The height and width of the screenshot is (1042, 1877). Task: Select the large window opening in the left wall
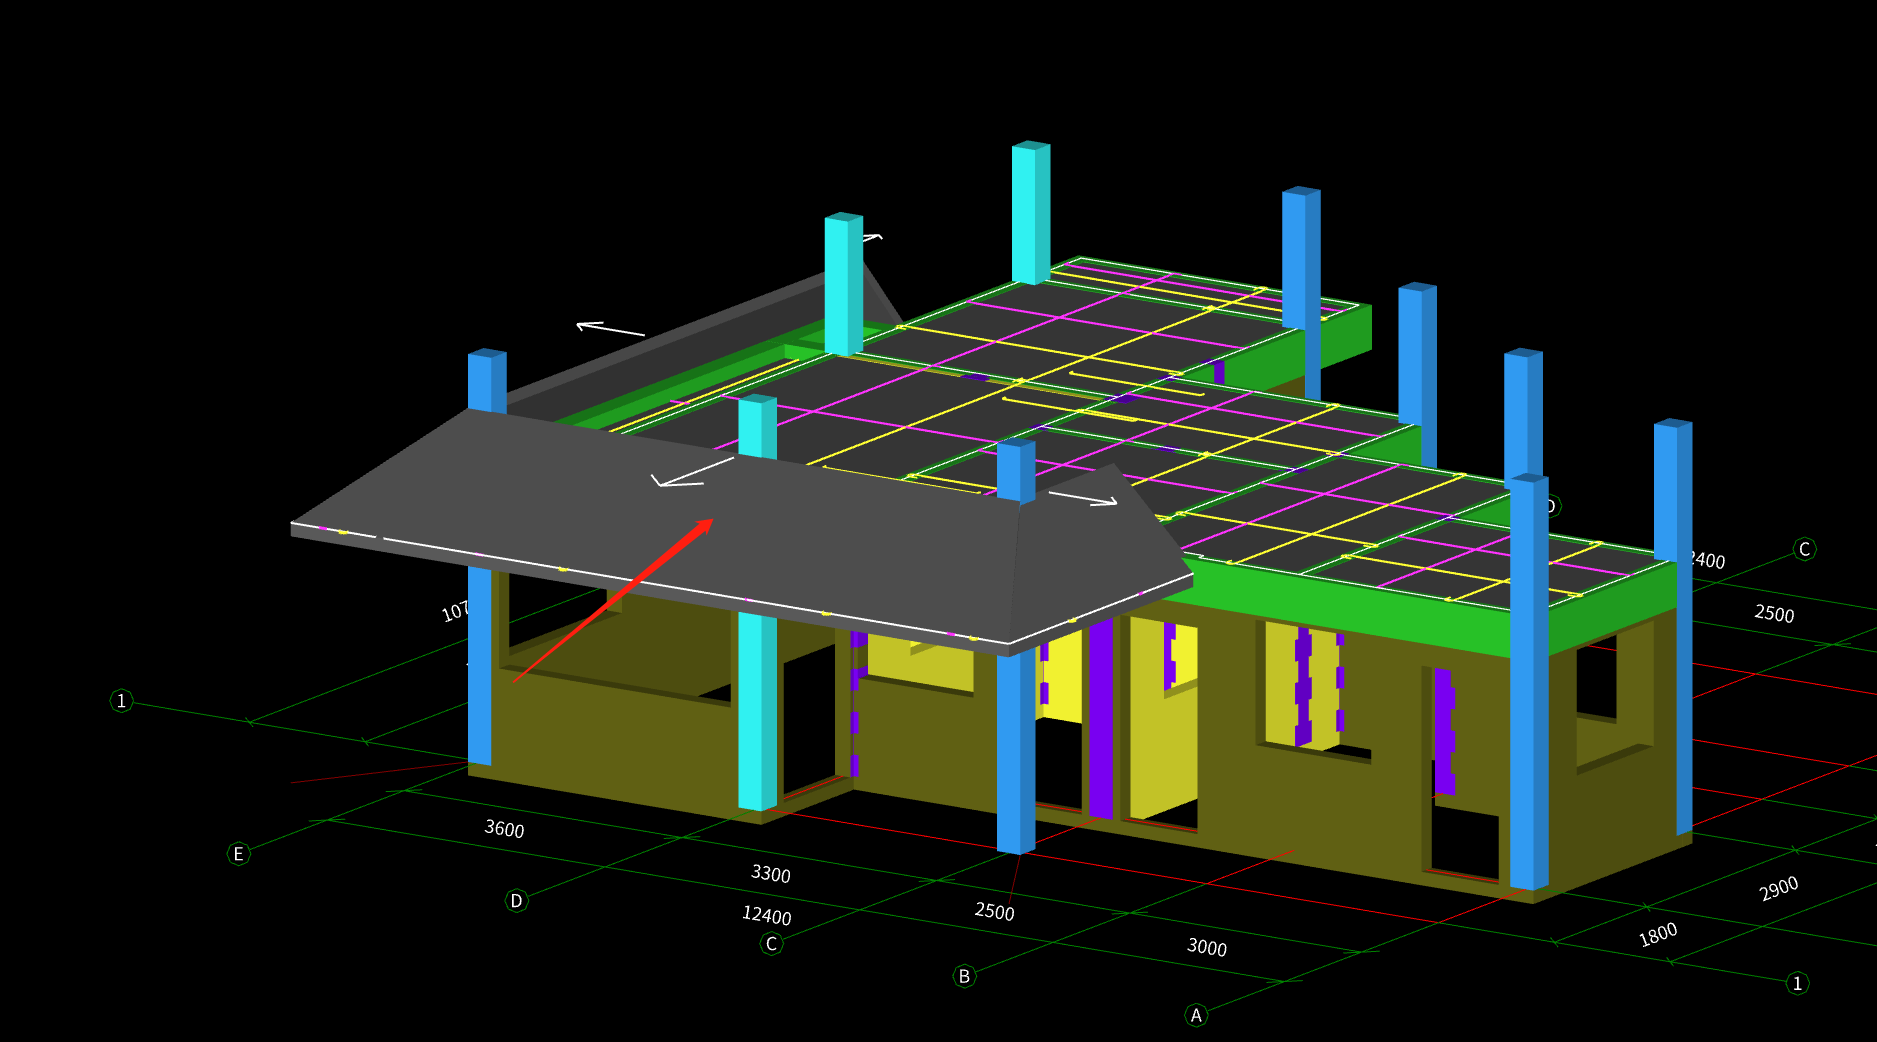pyautogui.click(x=615, y=640)
